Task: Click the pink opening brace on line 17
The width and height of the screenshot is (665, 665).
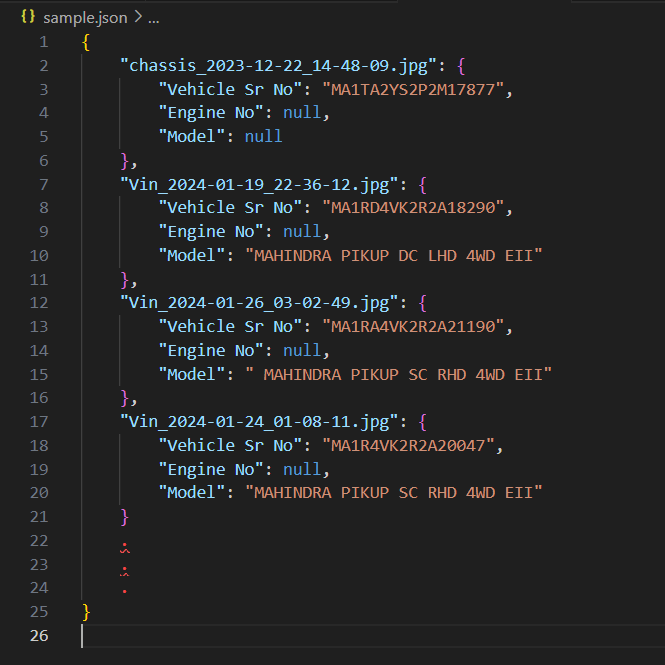Action: click(x=422, y=422)
